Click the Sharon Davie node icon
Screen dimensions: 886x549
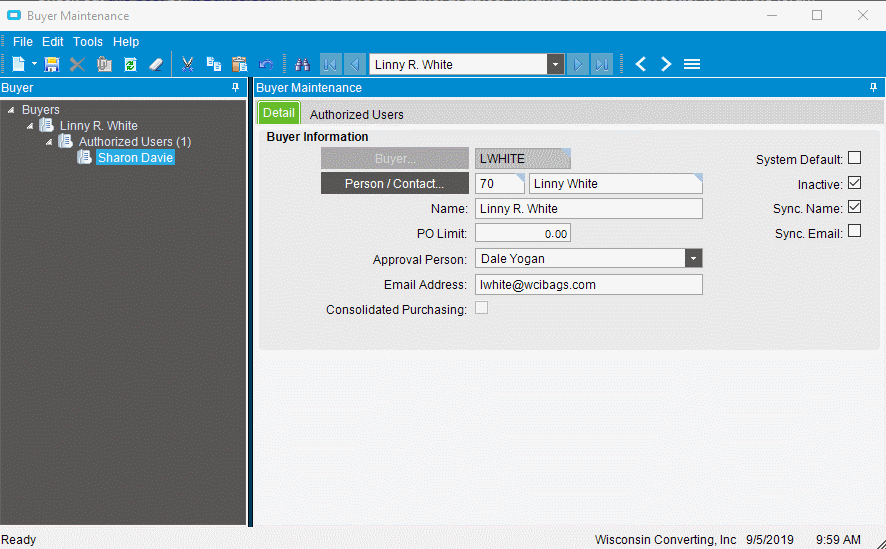(x=84, y=157)
